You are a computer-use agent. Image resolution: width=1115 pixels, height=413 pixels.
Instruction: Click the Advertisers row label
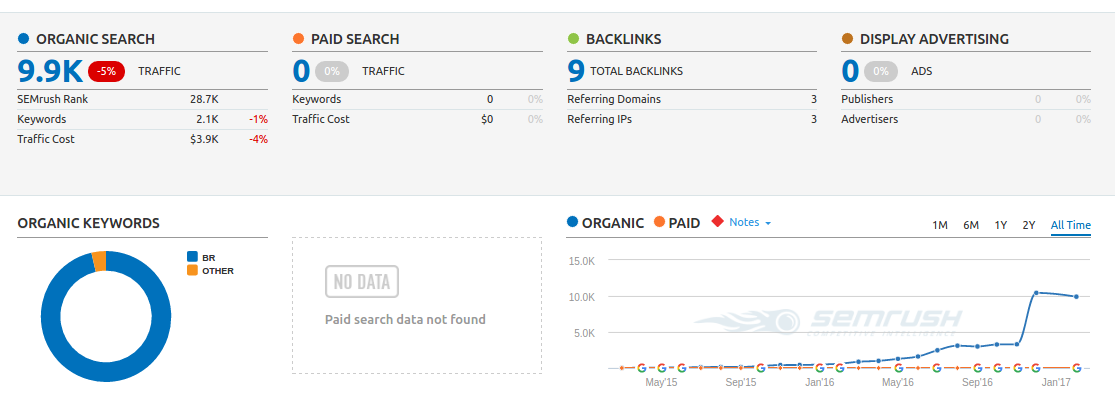[x=870, y=119]
